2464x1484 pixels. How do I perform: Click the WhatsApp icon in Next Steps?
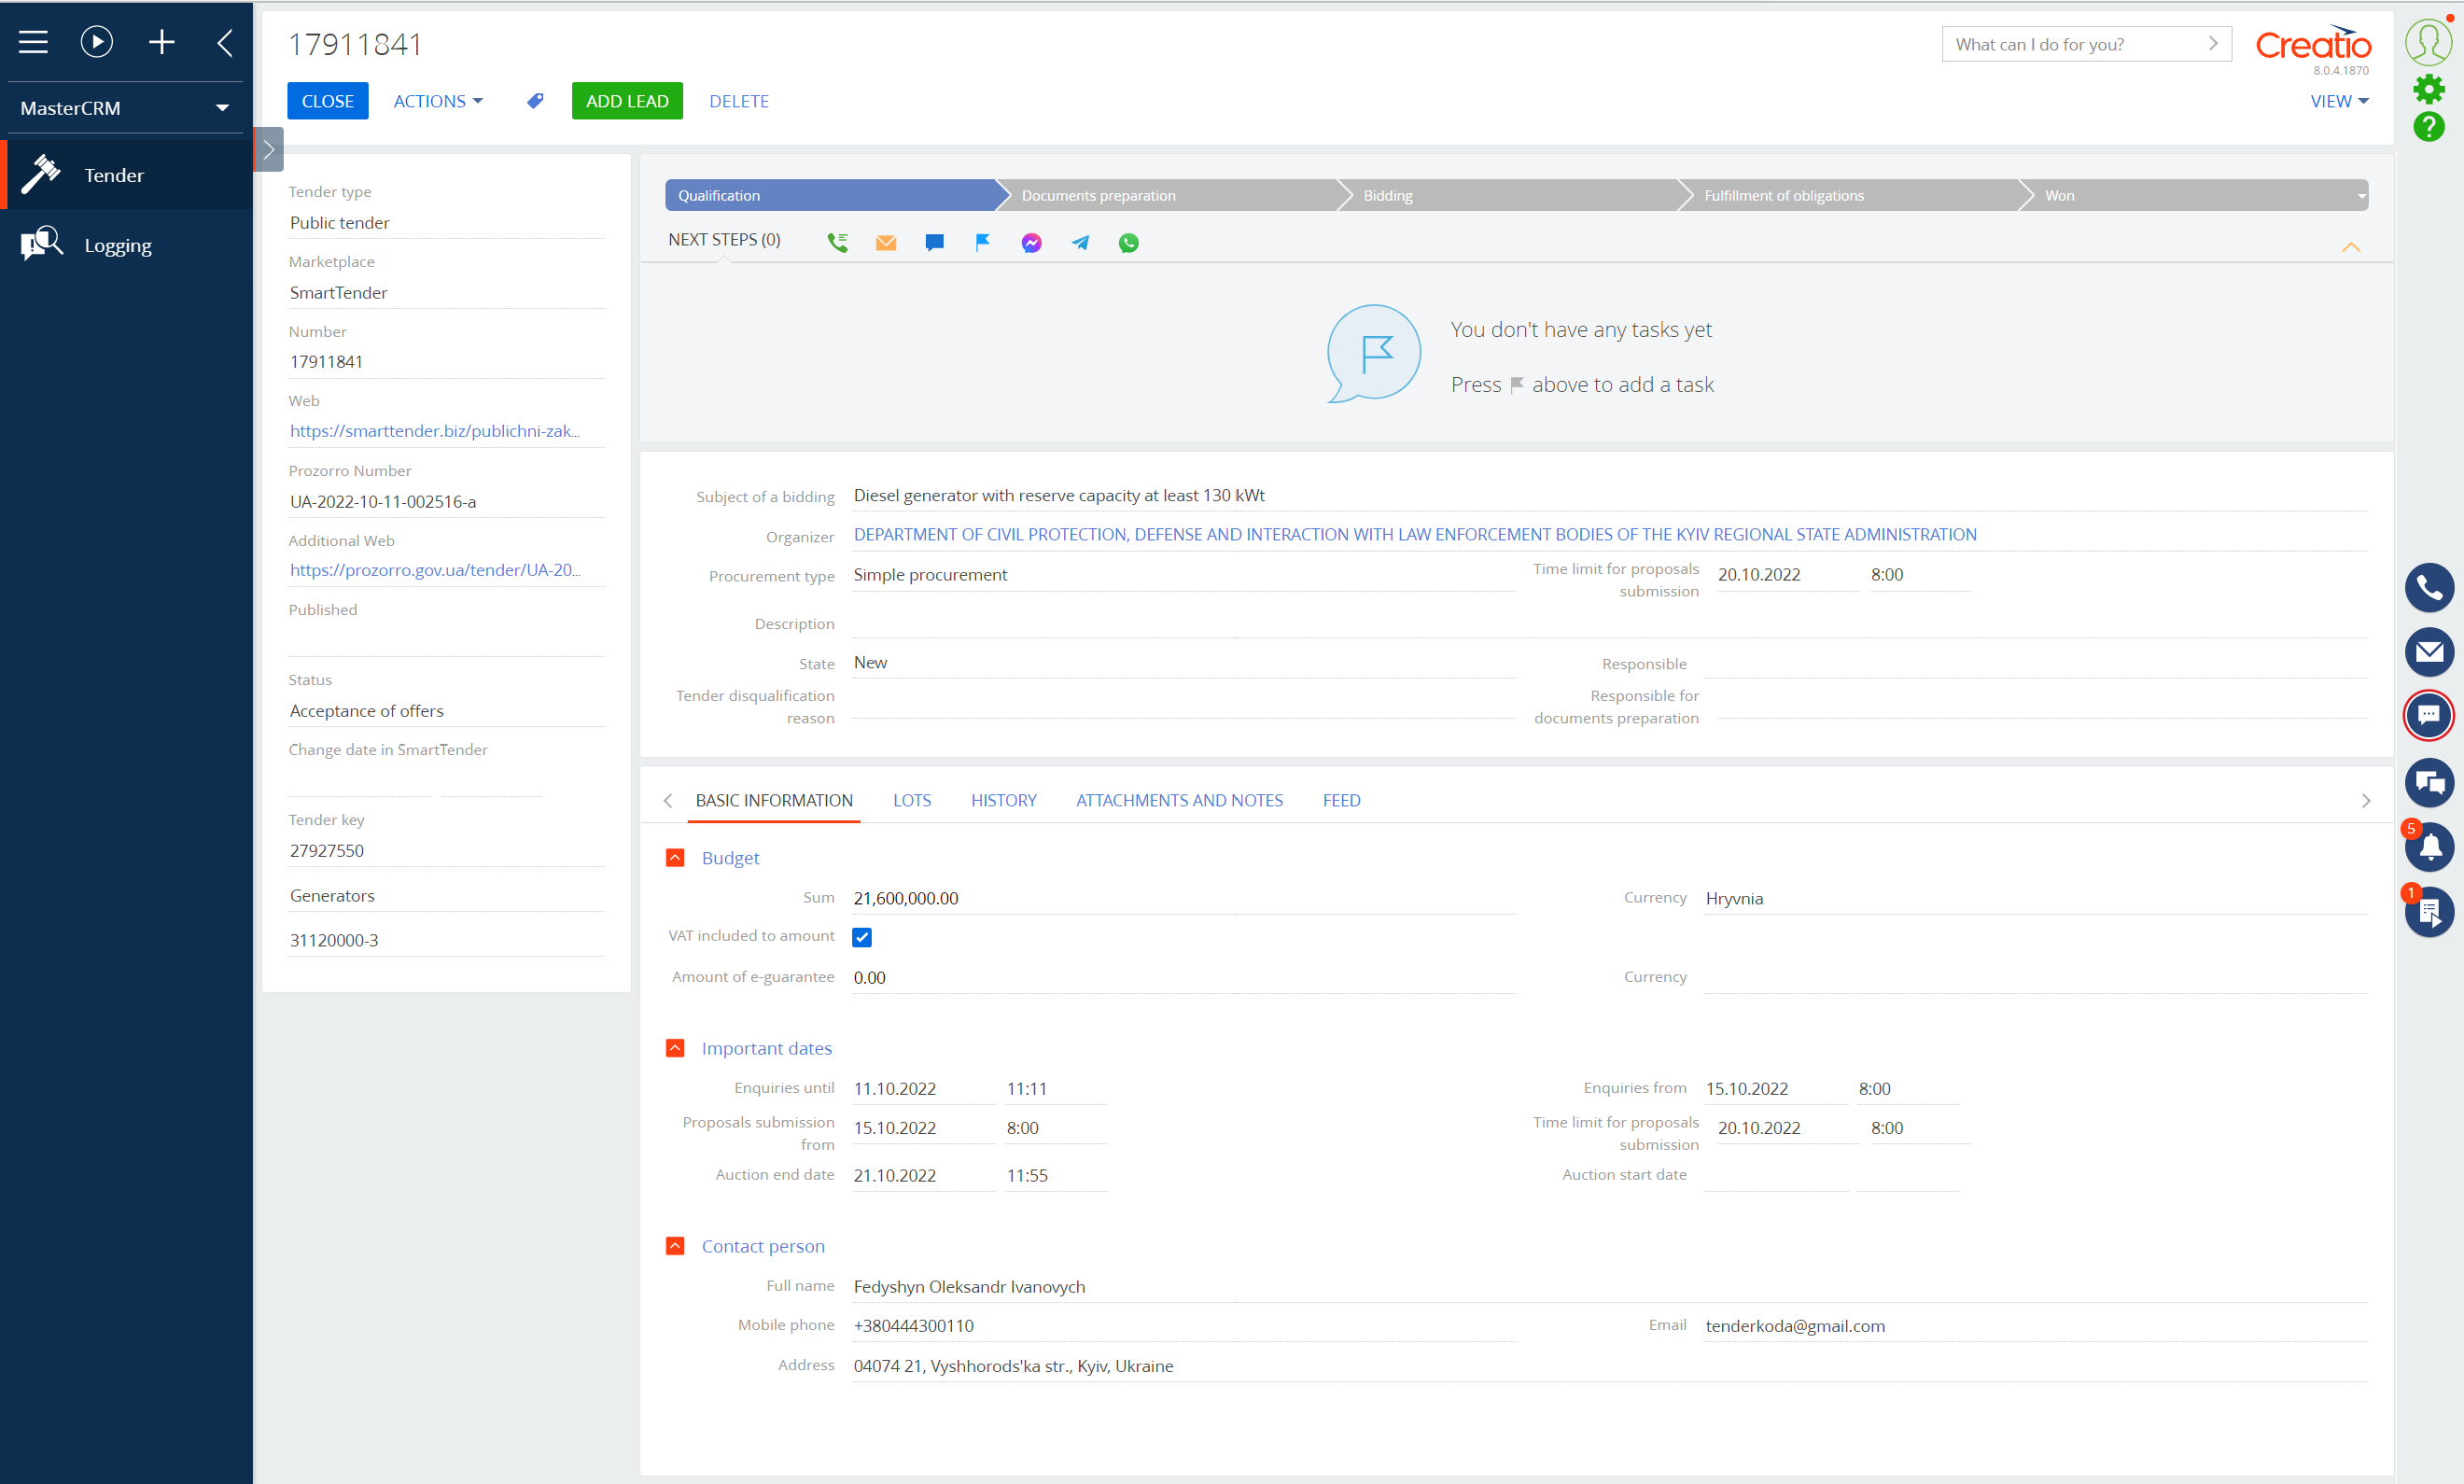[1128, 242]
